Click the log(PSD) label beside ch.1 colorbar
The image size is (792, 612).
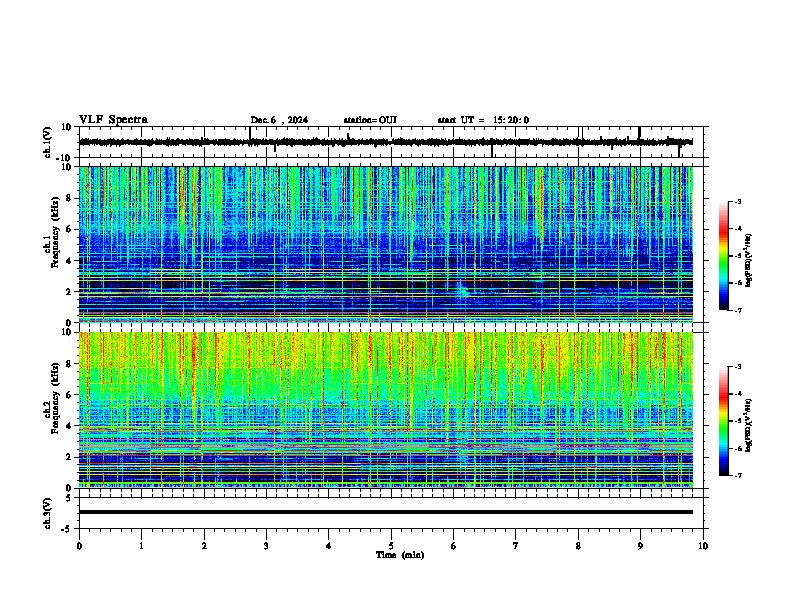click(x=749, y=260)
